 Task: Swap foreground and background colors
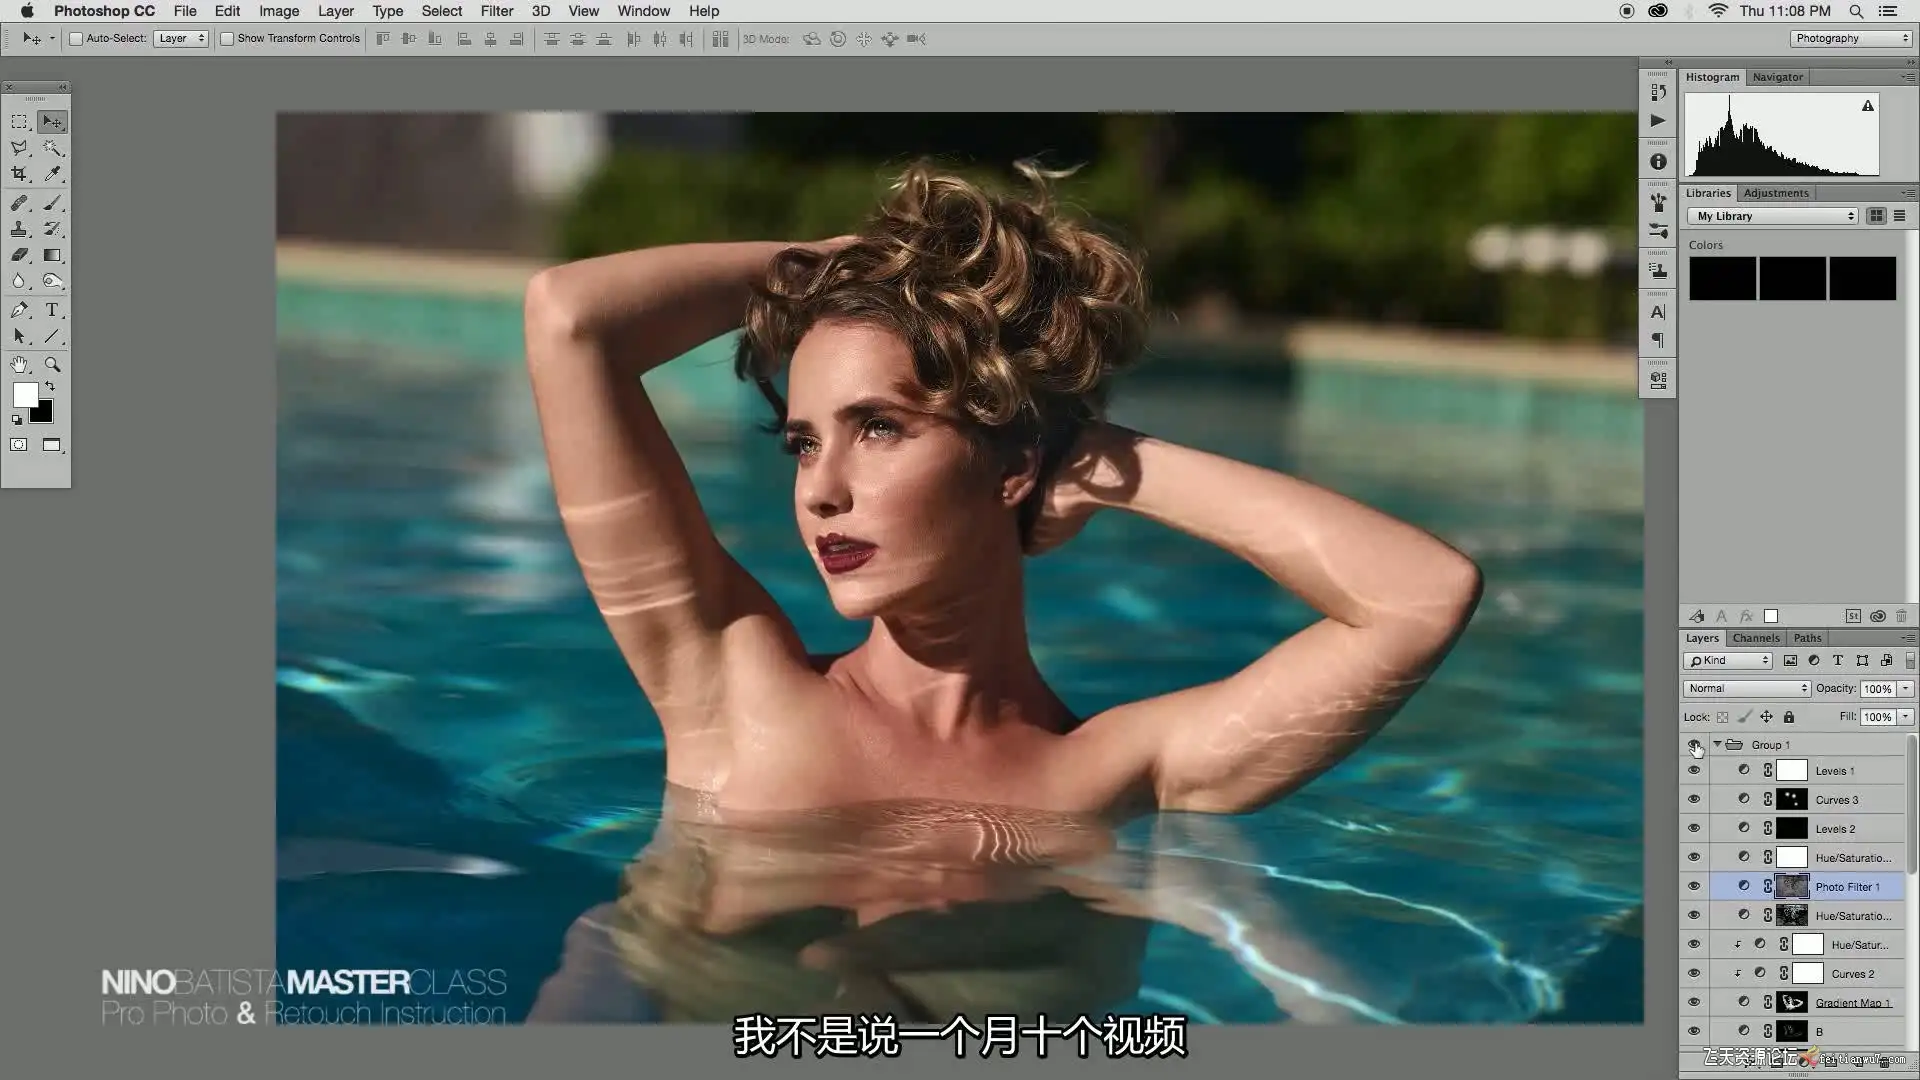pyautogui.click(x=49, y=386)
